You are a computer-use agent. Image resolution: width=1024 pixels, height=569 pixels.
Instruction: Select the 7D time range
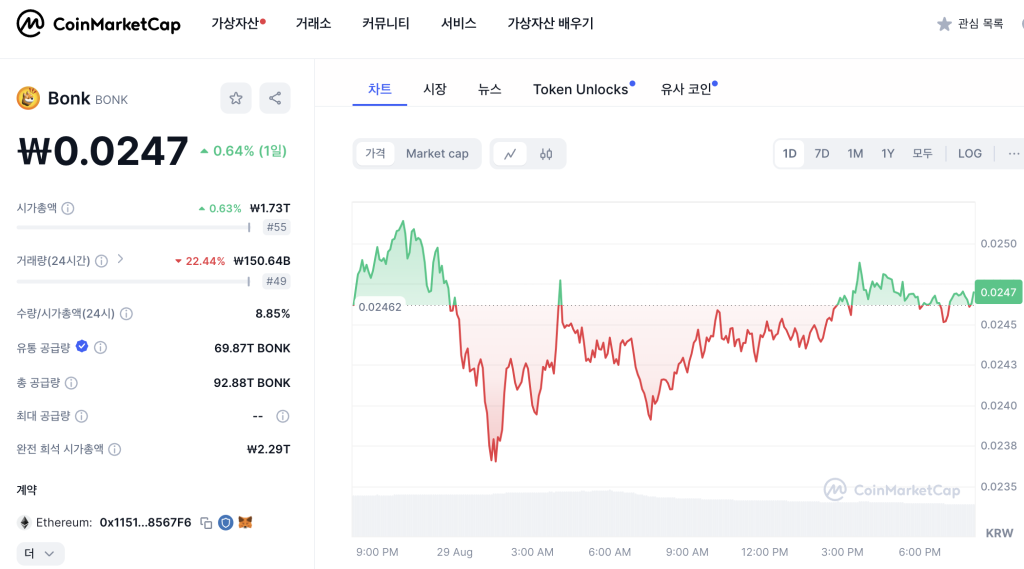(822, 154)
